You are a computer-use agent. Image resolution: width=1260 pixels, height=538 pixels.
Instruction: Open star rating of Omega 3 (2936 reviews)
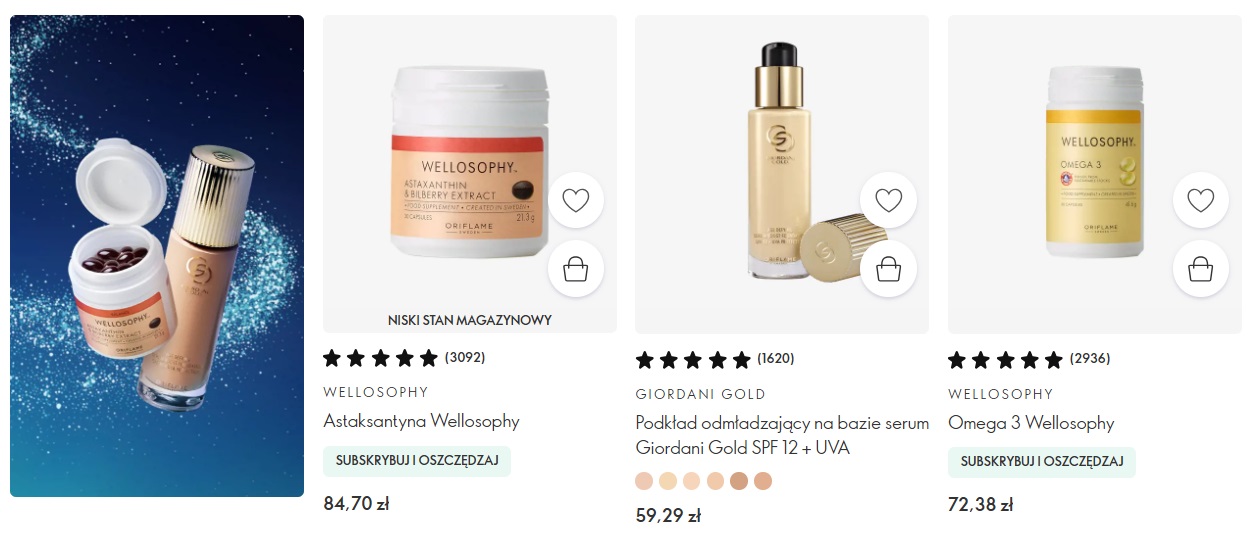[1029, 359]
